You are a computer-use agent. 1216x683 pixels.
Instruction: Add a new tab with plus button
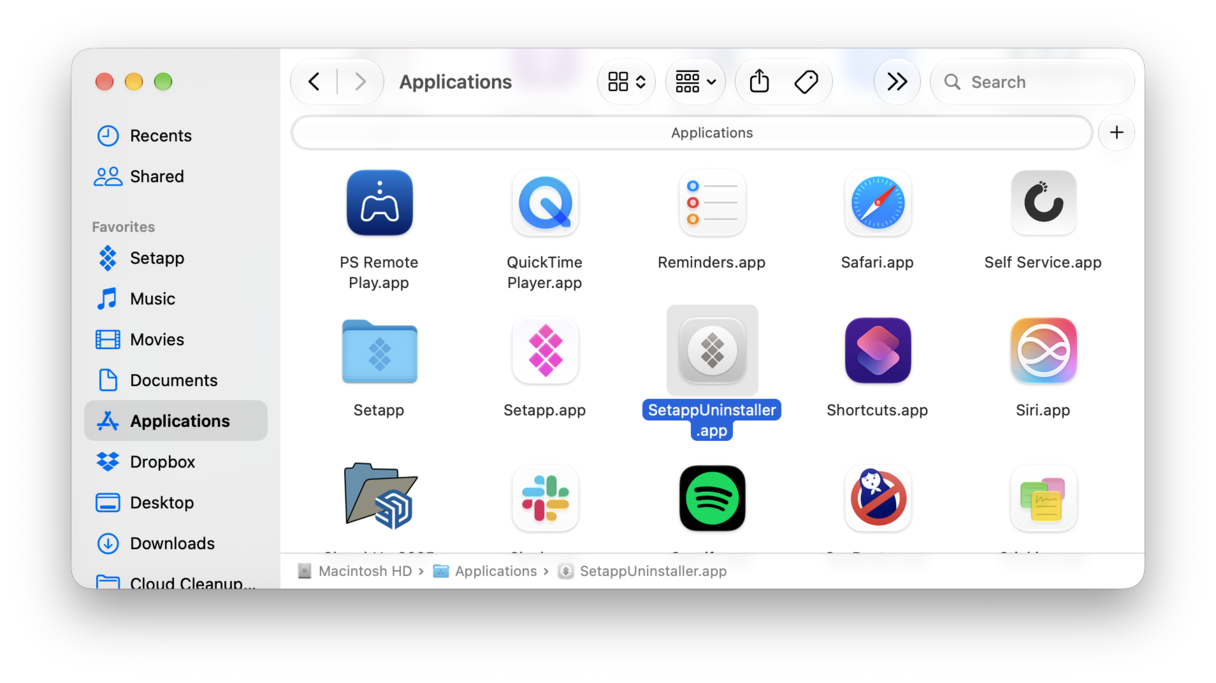point(1116,133)
